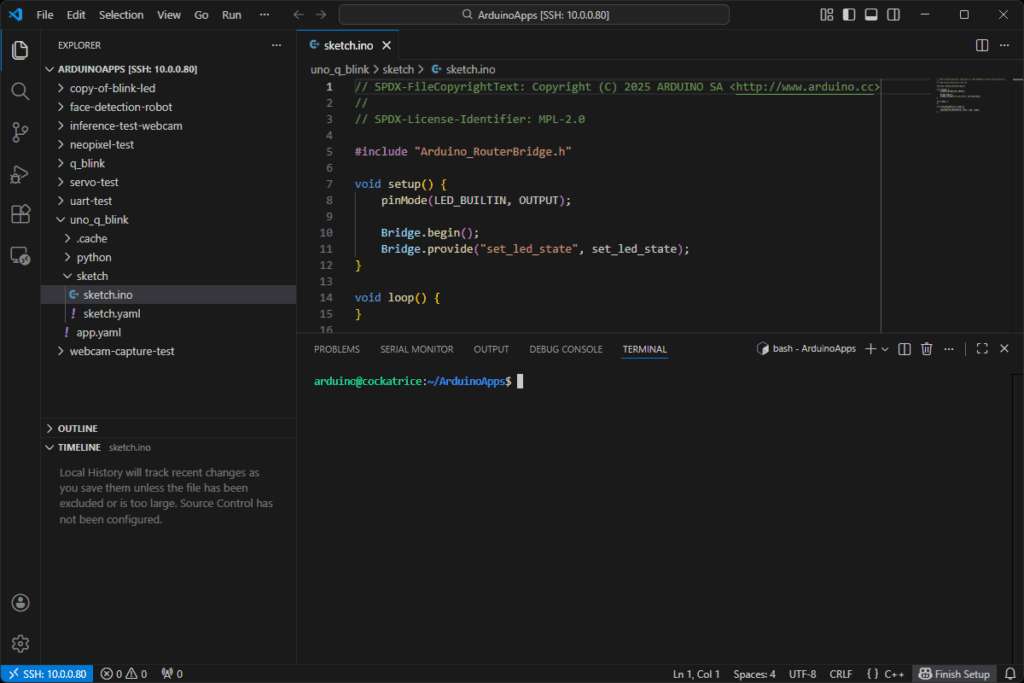Viewport: 1024px width, 683px height.
Task: Click the code minimap preview
Action: pos(958,95)
